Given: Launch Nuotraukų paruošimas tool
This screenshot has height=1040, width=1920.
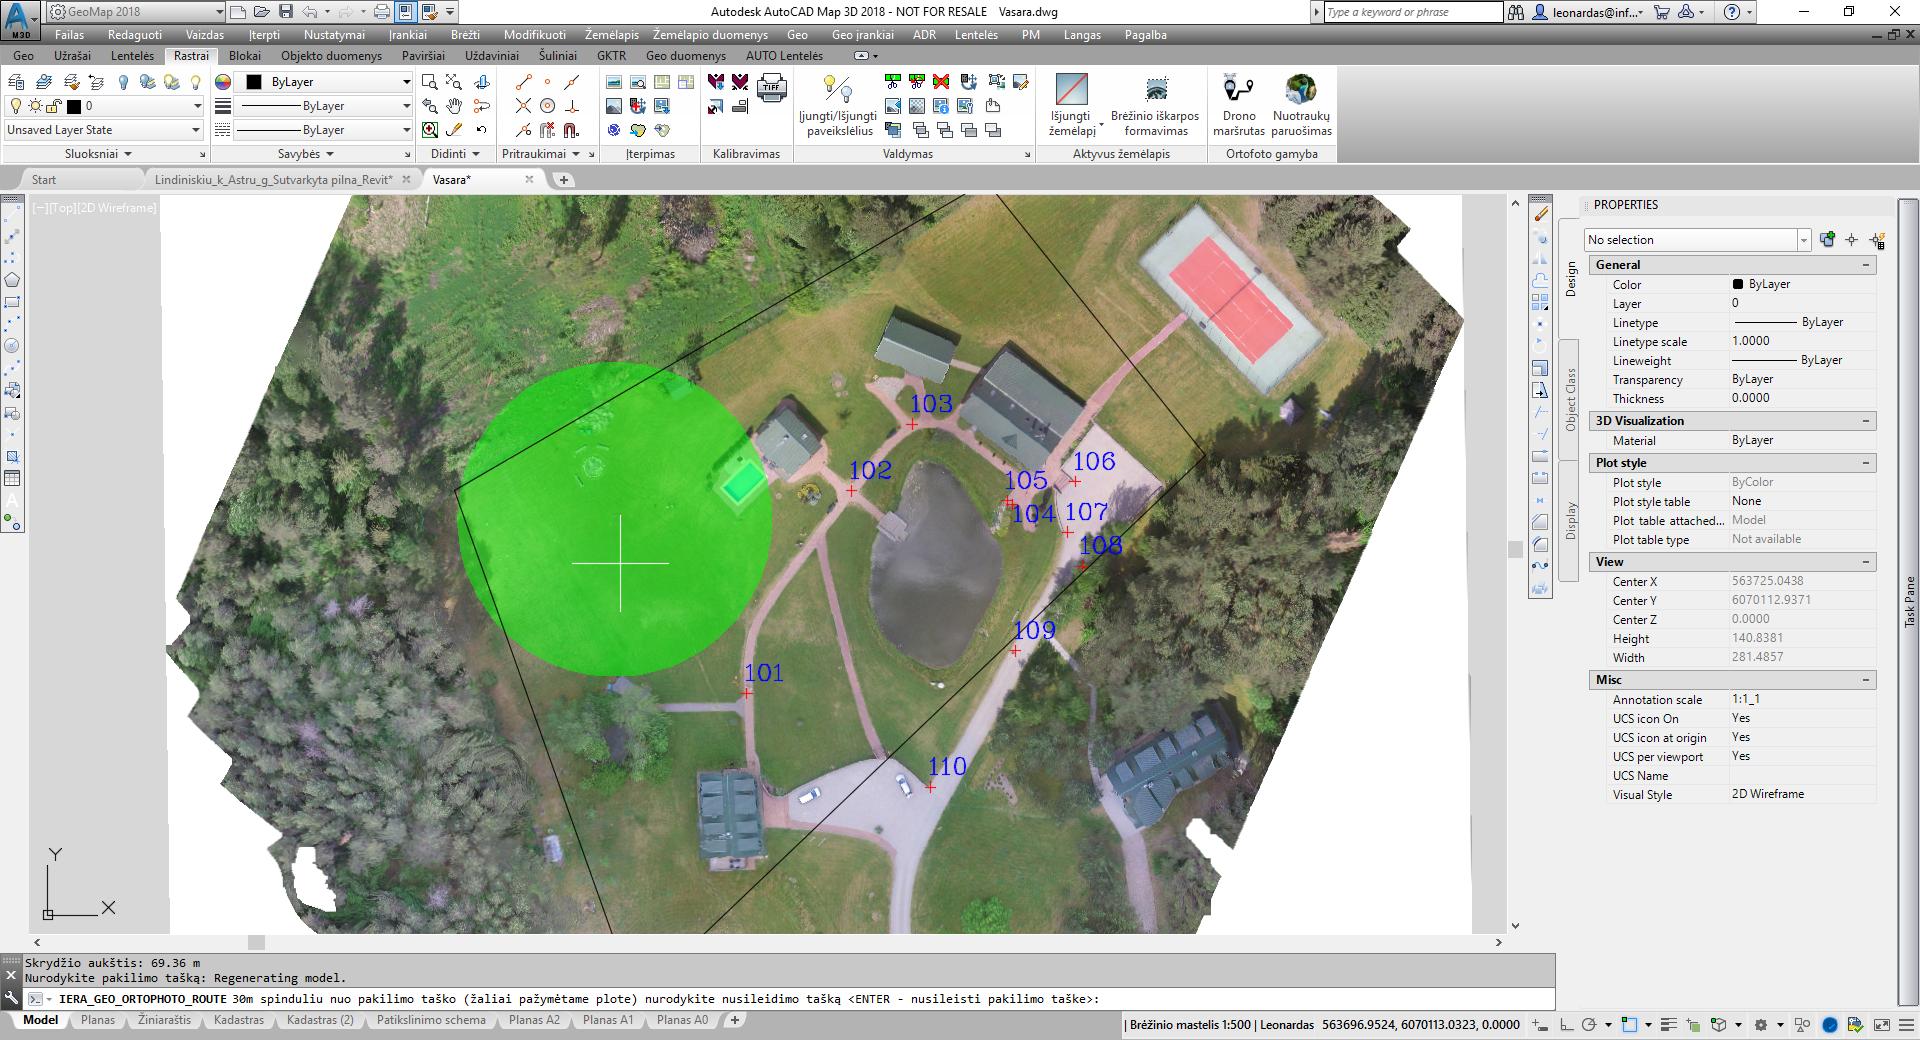Looking at the screenshot, I should coord(1301,105).
